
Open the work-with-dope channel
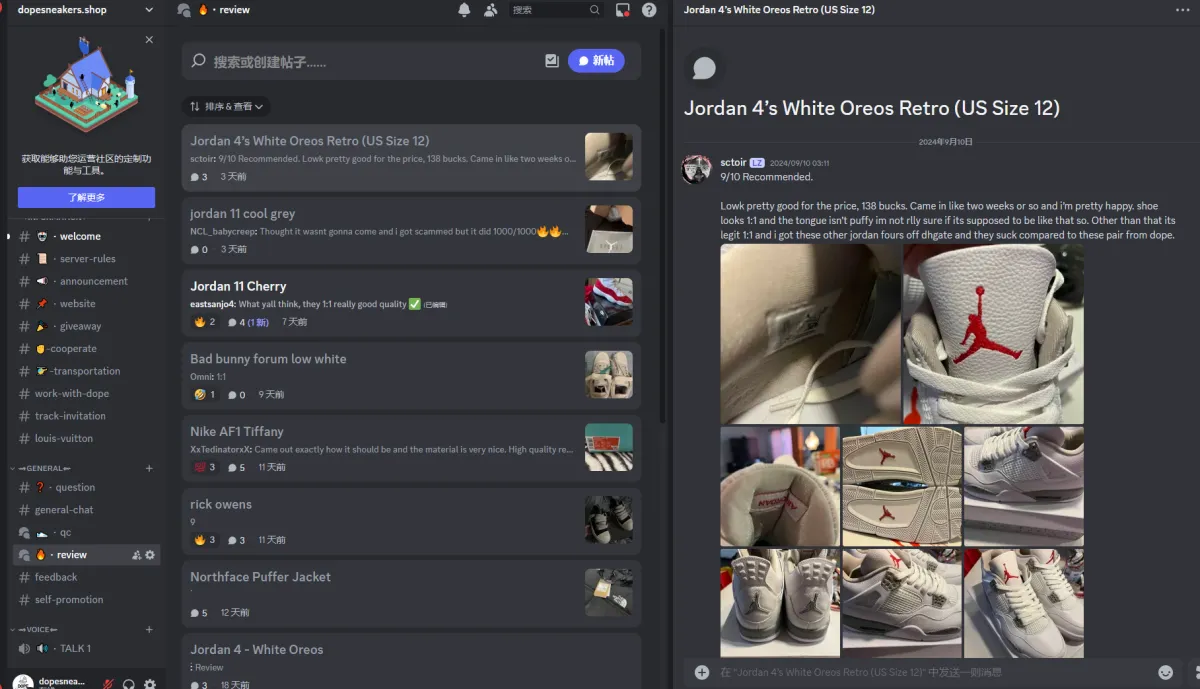(86, 394)
